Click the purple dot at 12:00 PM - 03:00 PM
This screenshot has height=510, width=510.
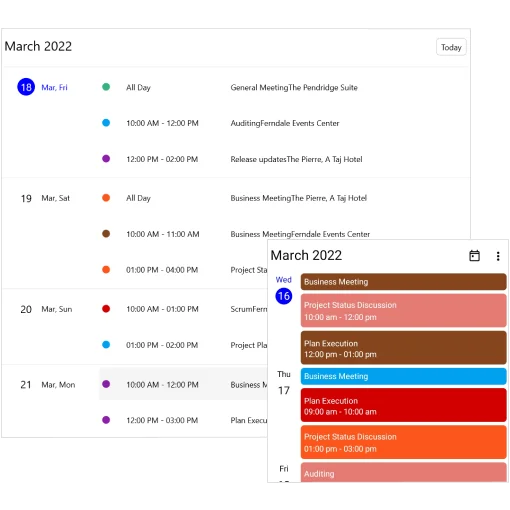tap(106, 420)
